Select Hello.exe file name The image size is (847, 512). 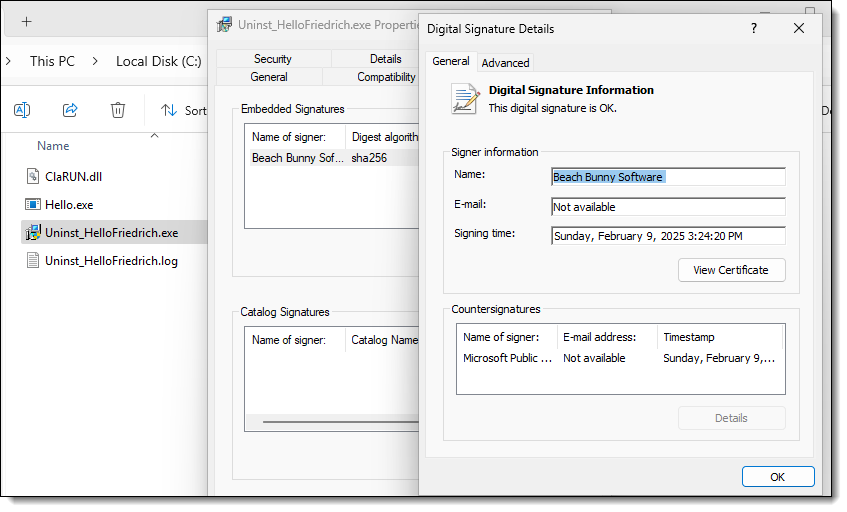69,205
